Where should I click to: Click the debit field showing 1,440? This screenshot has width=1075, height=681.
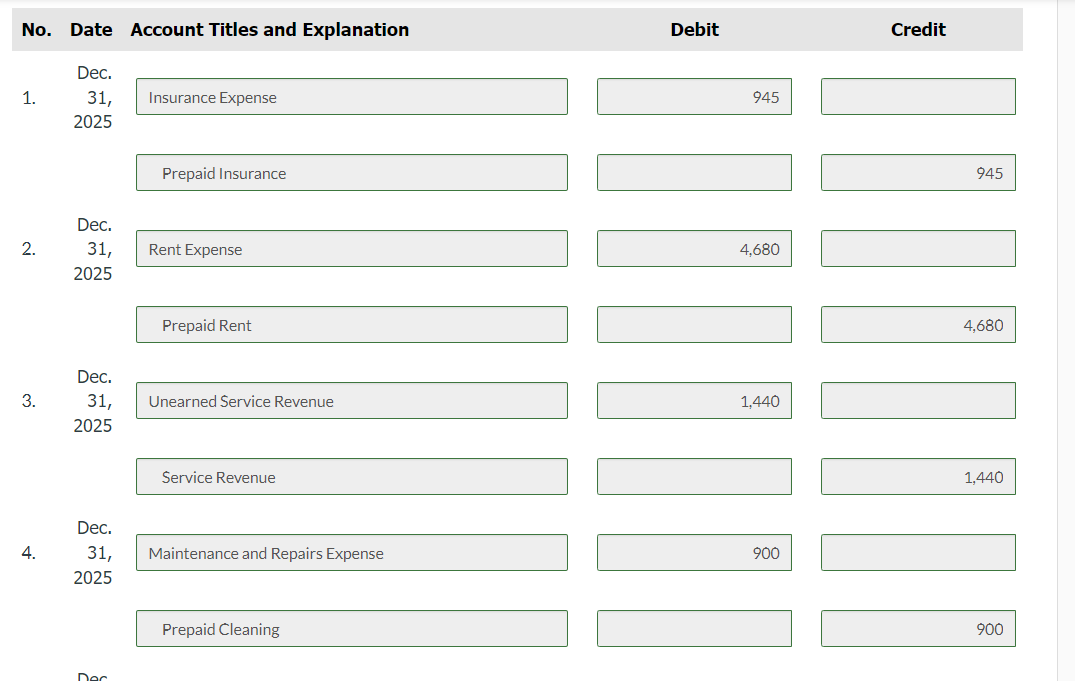click(x=694, y=401)
